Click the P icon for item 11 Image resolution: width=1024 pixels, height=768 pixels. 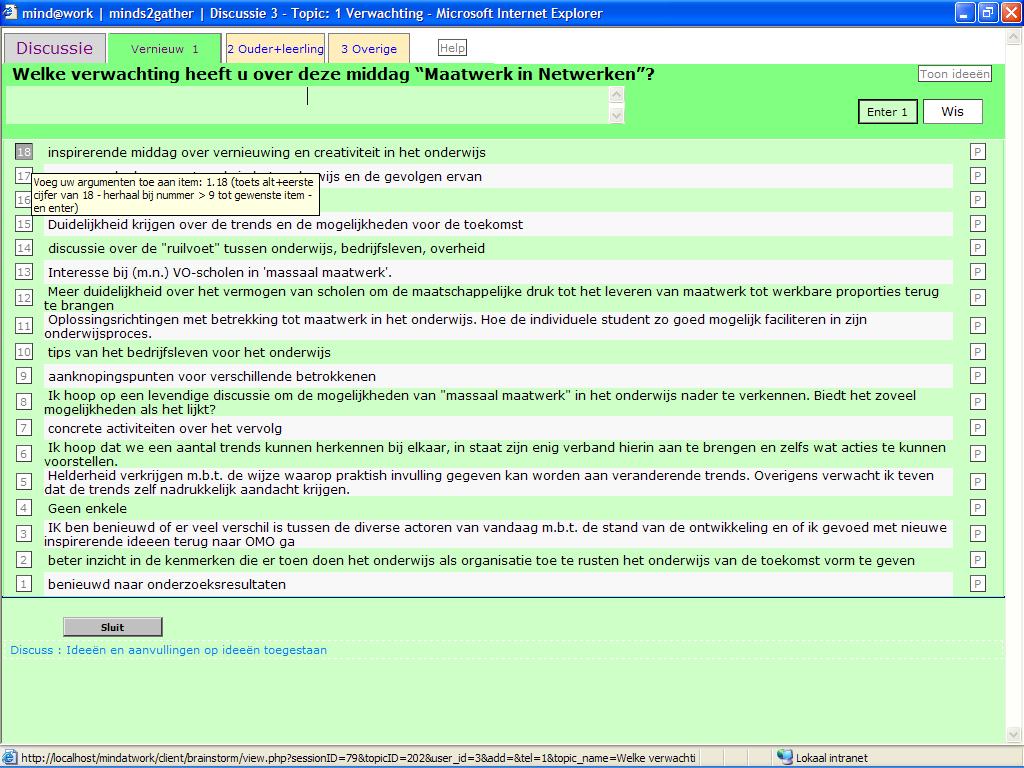(978, 326)
